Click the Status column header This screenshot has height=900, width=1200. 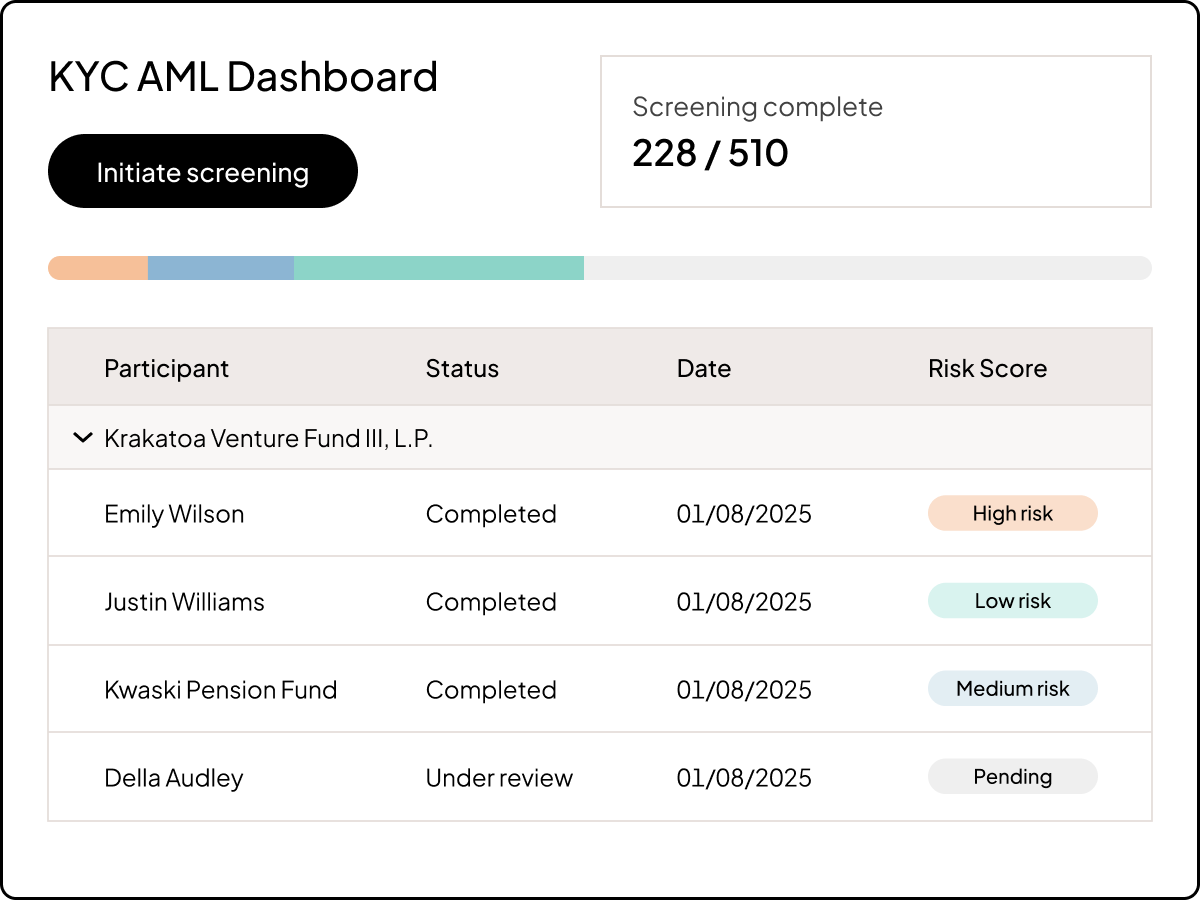(x=462, y=368)
